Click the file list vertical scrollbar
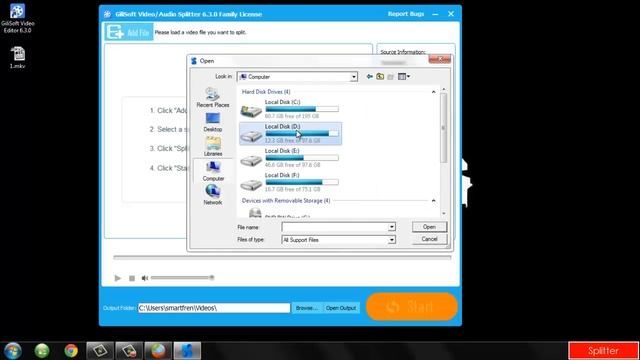The image size is (640, 360). pyautogui.click(x=444, y=128)
